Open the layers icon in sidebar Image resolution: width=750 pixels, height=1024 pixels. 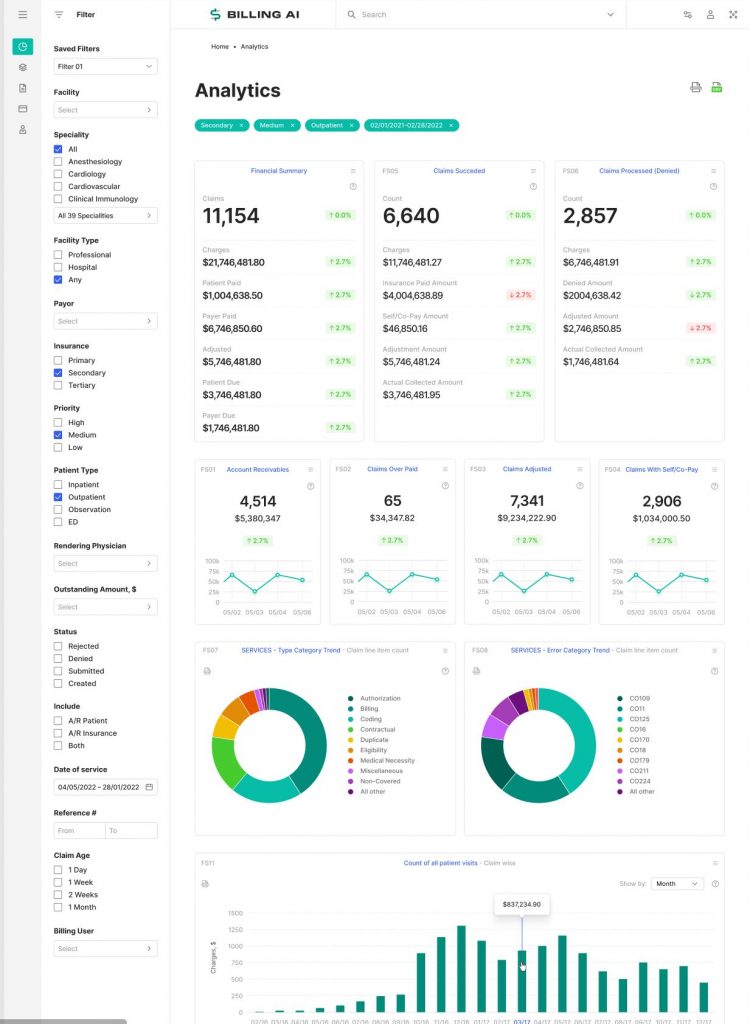click(x=22, y=67)
